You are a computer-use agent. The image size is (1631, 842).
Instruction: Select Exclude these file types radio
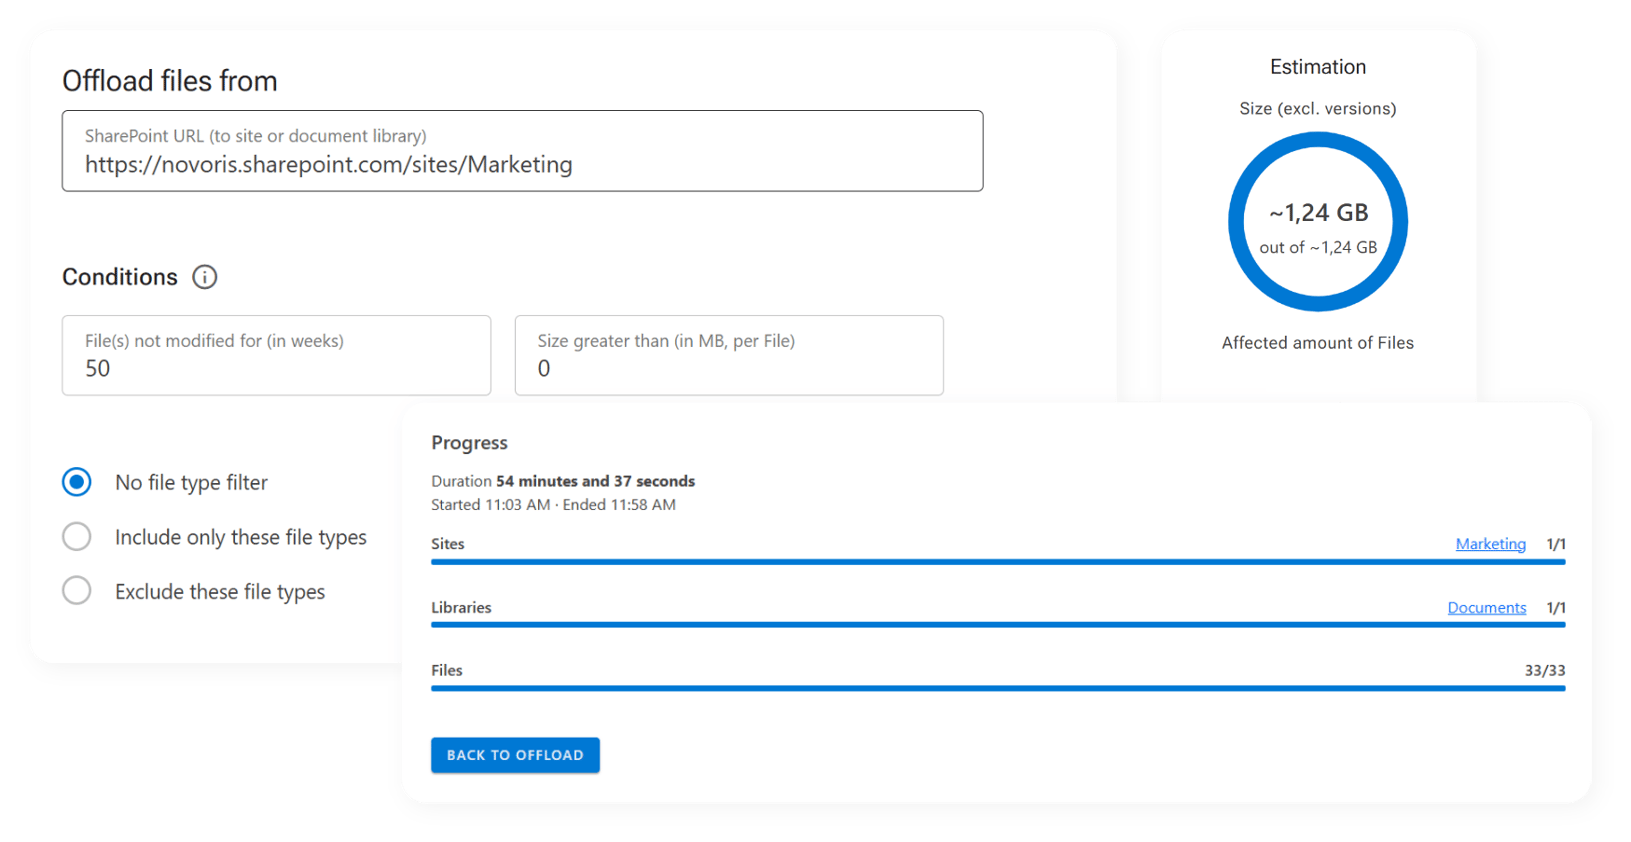coord(77,591)
